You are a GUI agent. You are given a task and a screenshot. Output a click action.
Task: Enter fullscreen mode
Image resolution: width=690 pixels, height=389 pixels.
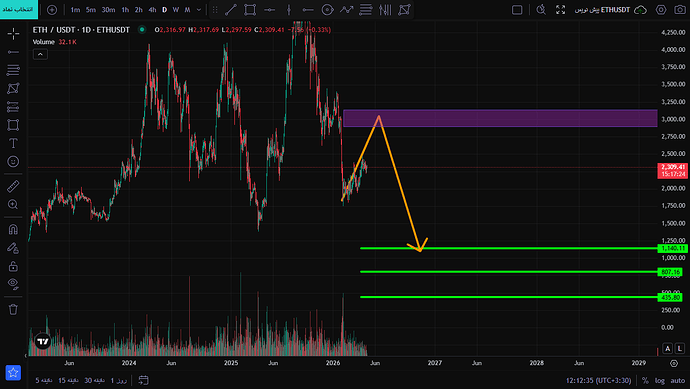560,10
